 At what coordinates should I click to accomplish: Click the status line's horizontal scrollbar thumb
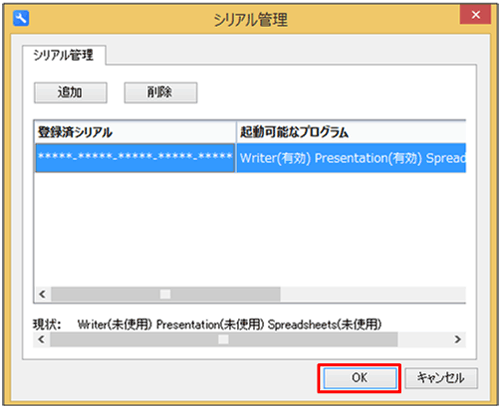click(x=224, y=339)
